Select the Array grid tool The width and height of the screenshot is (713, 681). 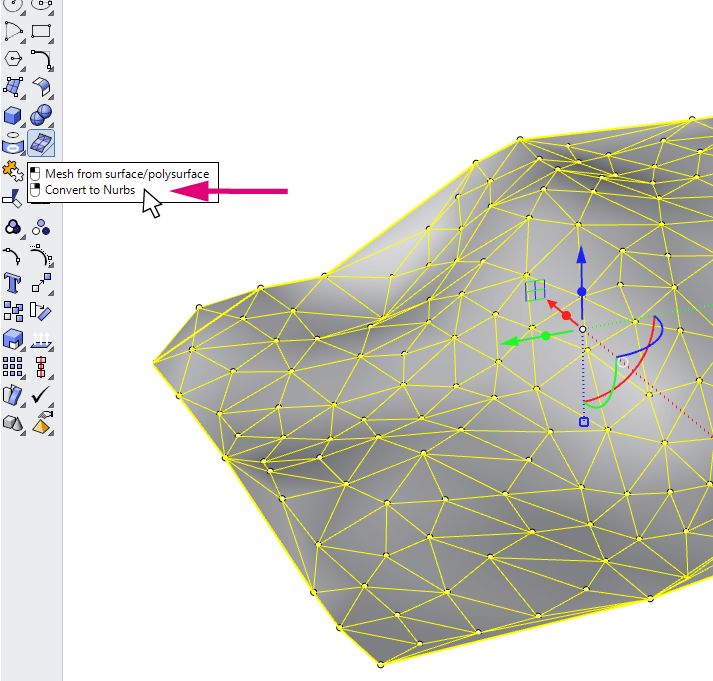(x=12, y=367)
